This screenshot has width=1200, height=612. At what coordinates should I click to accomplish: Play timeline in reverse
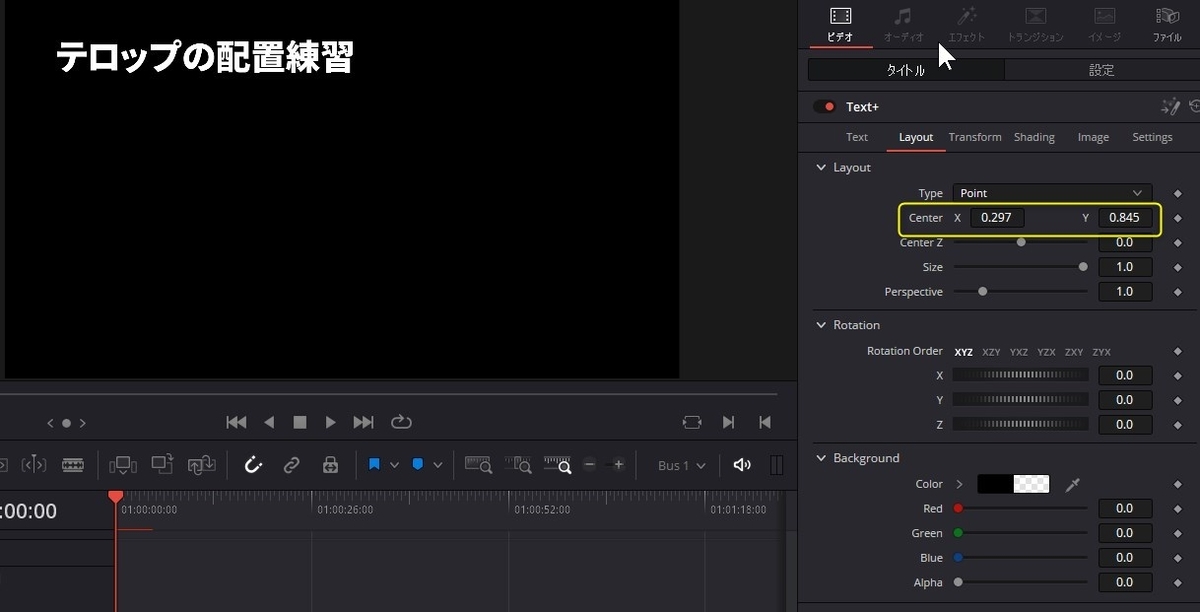(268, 422)
